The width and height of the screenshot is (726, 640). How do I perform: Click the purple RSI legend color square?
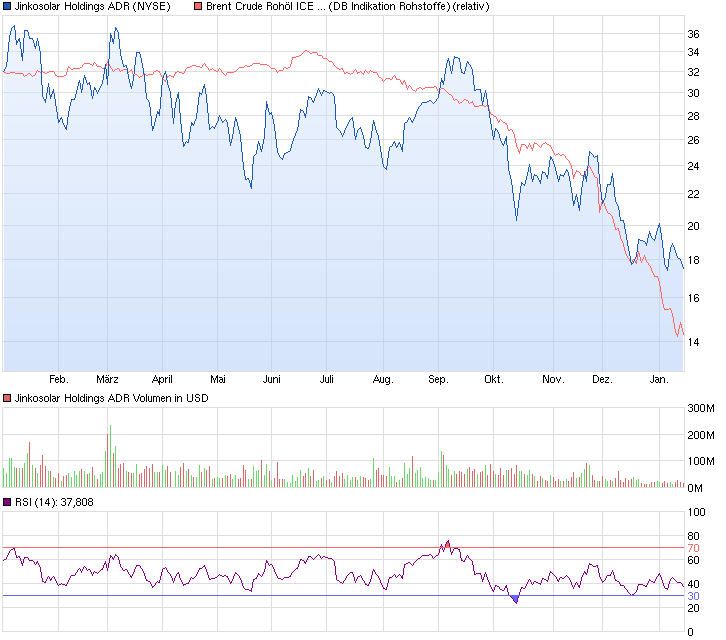point(7,502)
